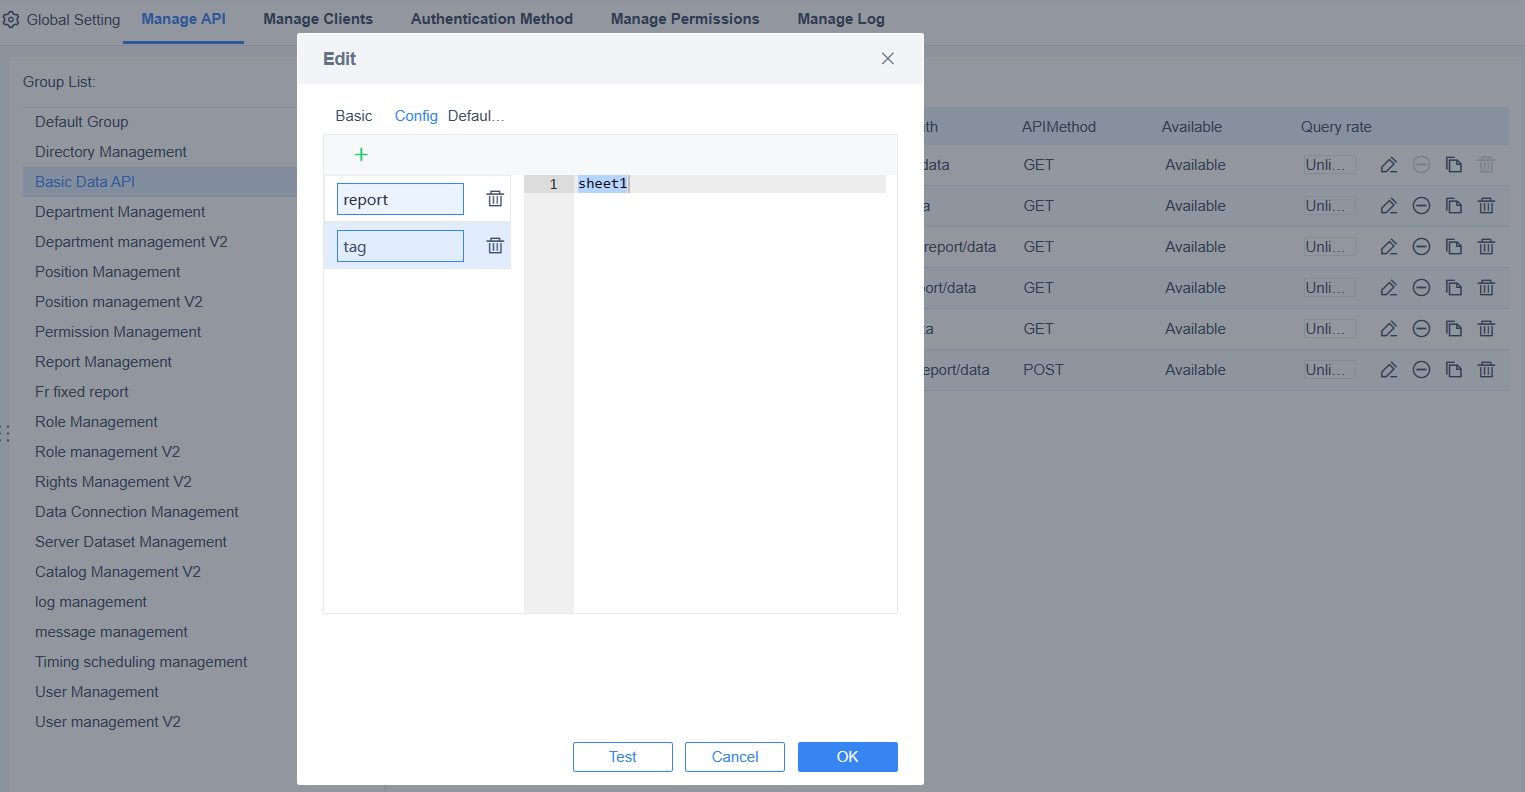Disable the GET API with path report/data
1525x792 pixels.
1421,247
